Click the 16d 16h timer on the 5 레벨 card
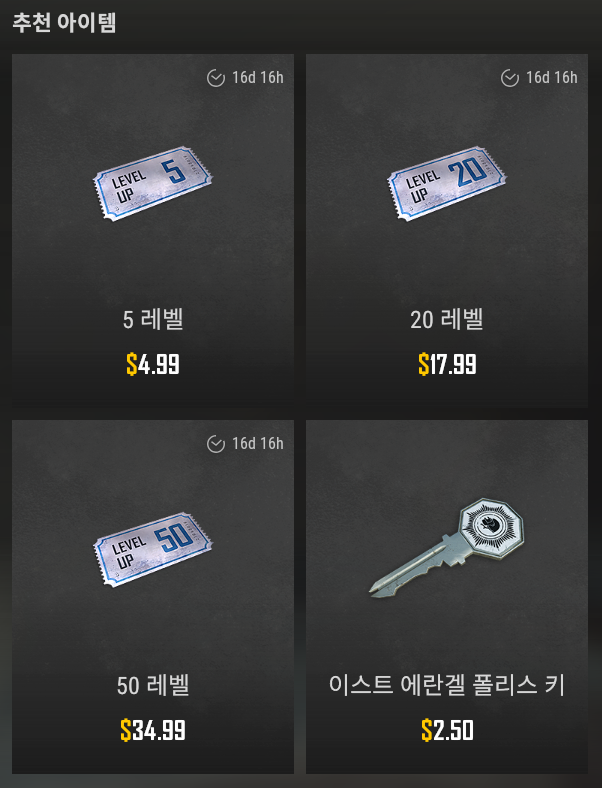 pyautogui.click(x=258, y=78)
